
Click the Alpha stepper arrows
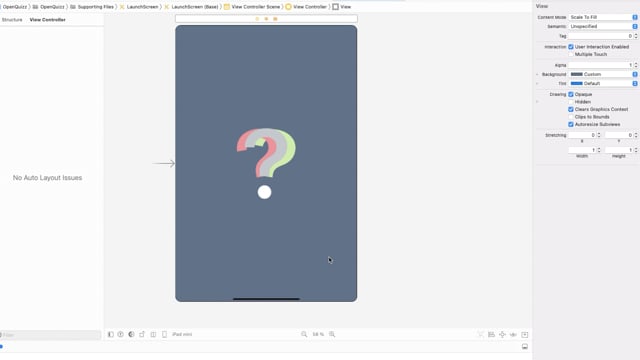(x=636, y=65)
